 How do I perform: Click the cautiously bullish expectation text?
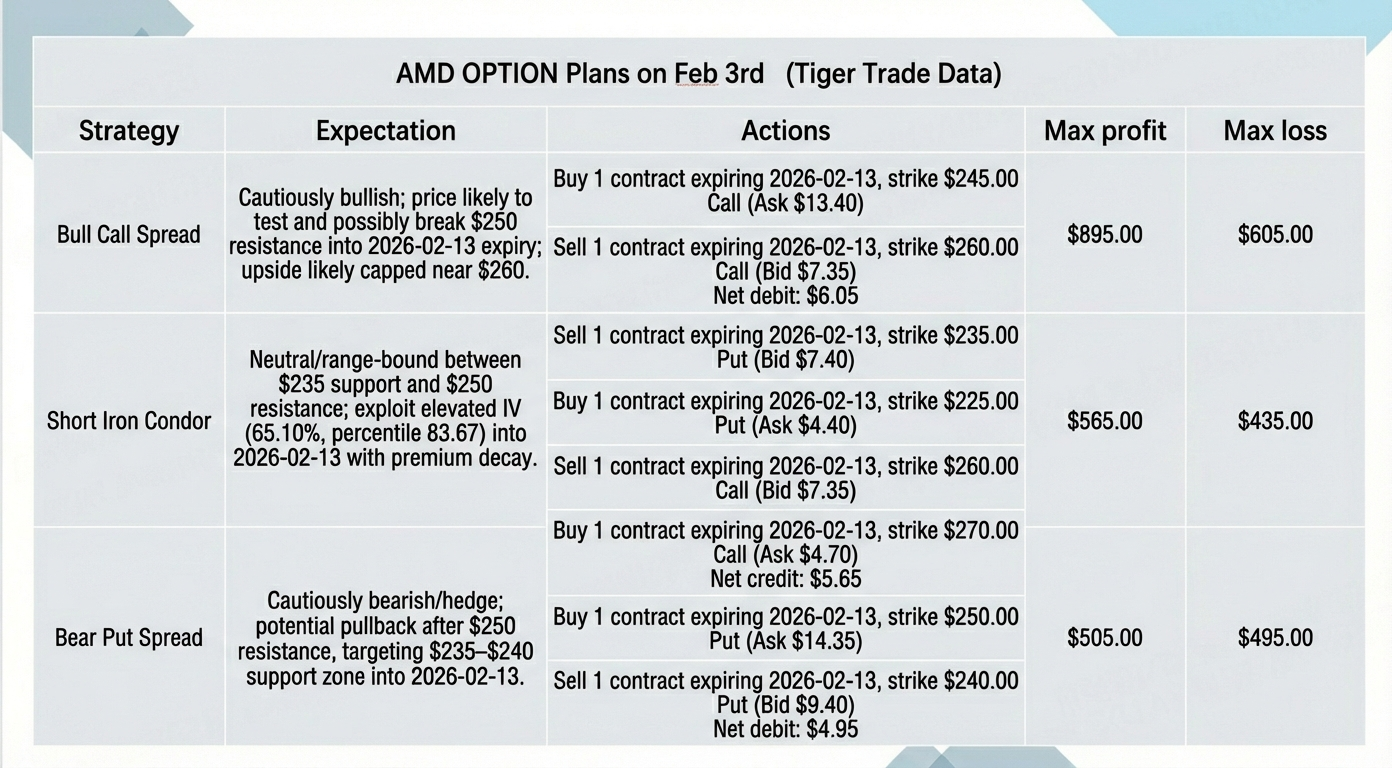[386, 234]
